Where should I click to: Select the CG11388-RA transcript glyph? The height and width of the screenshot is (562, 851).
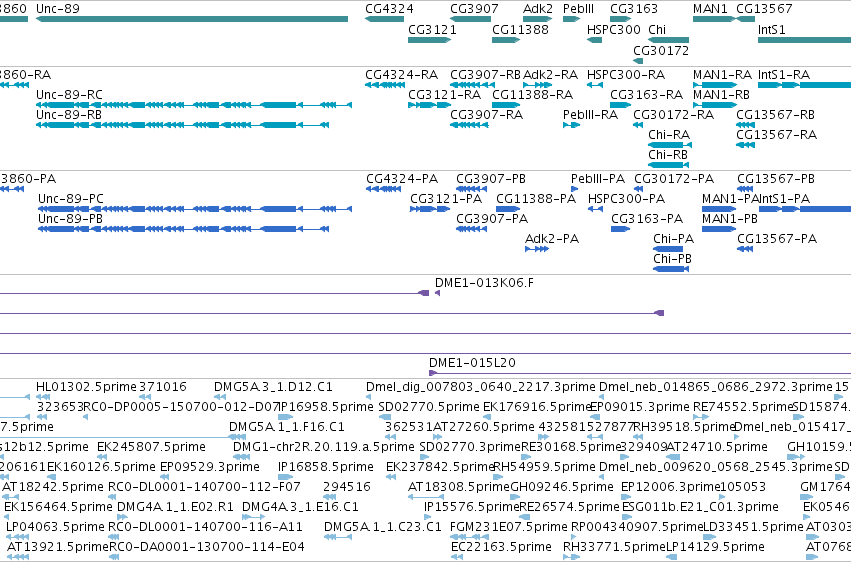tap(506, 105)
